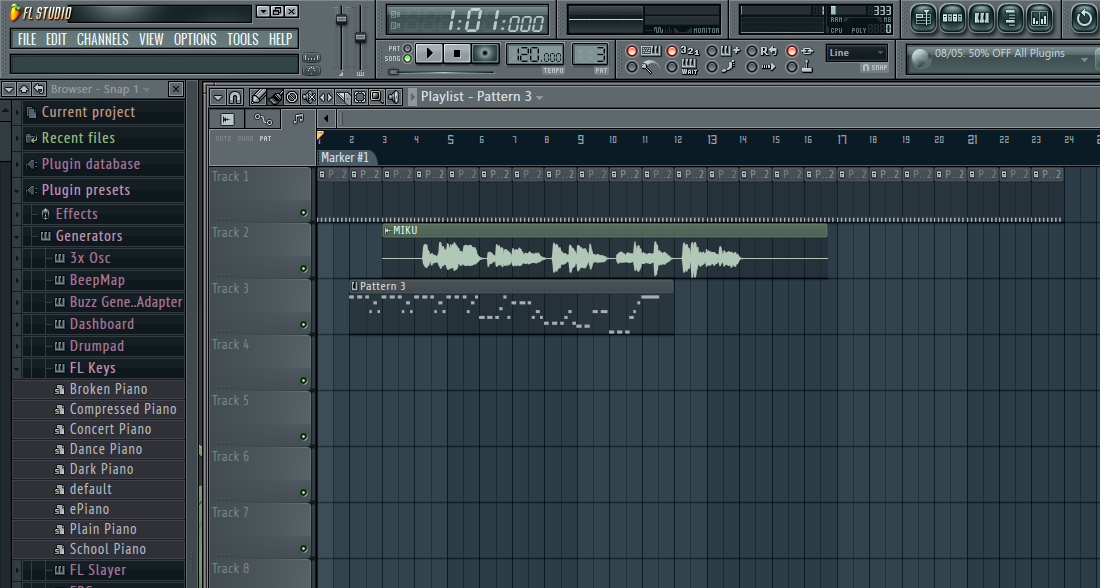
Task: Select PAT pattern mode radio button
Action: click(x=407, y=48)
